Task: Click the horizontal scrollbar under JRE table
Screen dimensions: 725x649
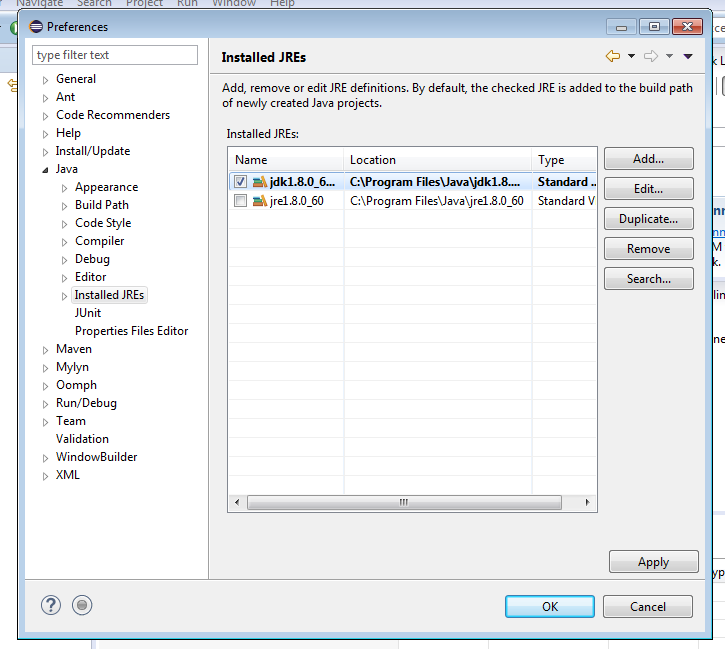Action: coord(404,502)
